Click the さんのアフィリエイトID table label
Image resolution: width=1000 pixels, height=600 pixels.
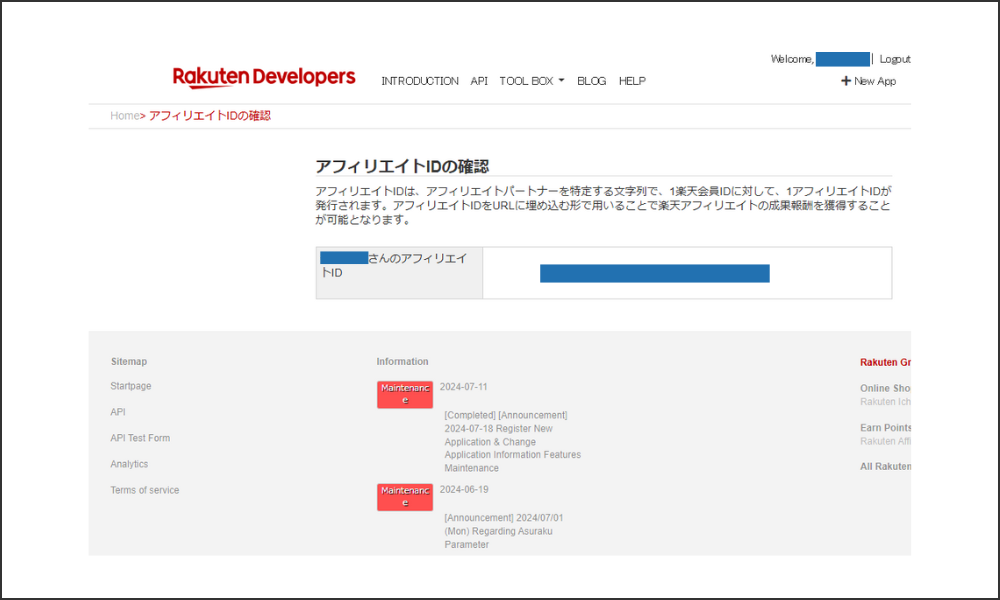(x=399, y=273)
